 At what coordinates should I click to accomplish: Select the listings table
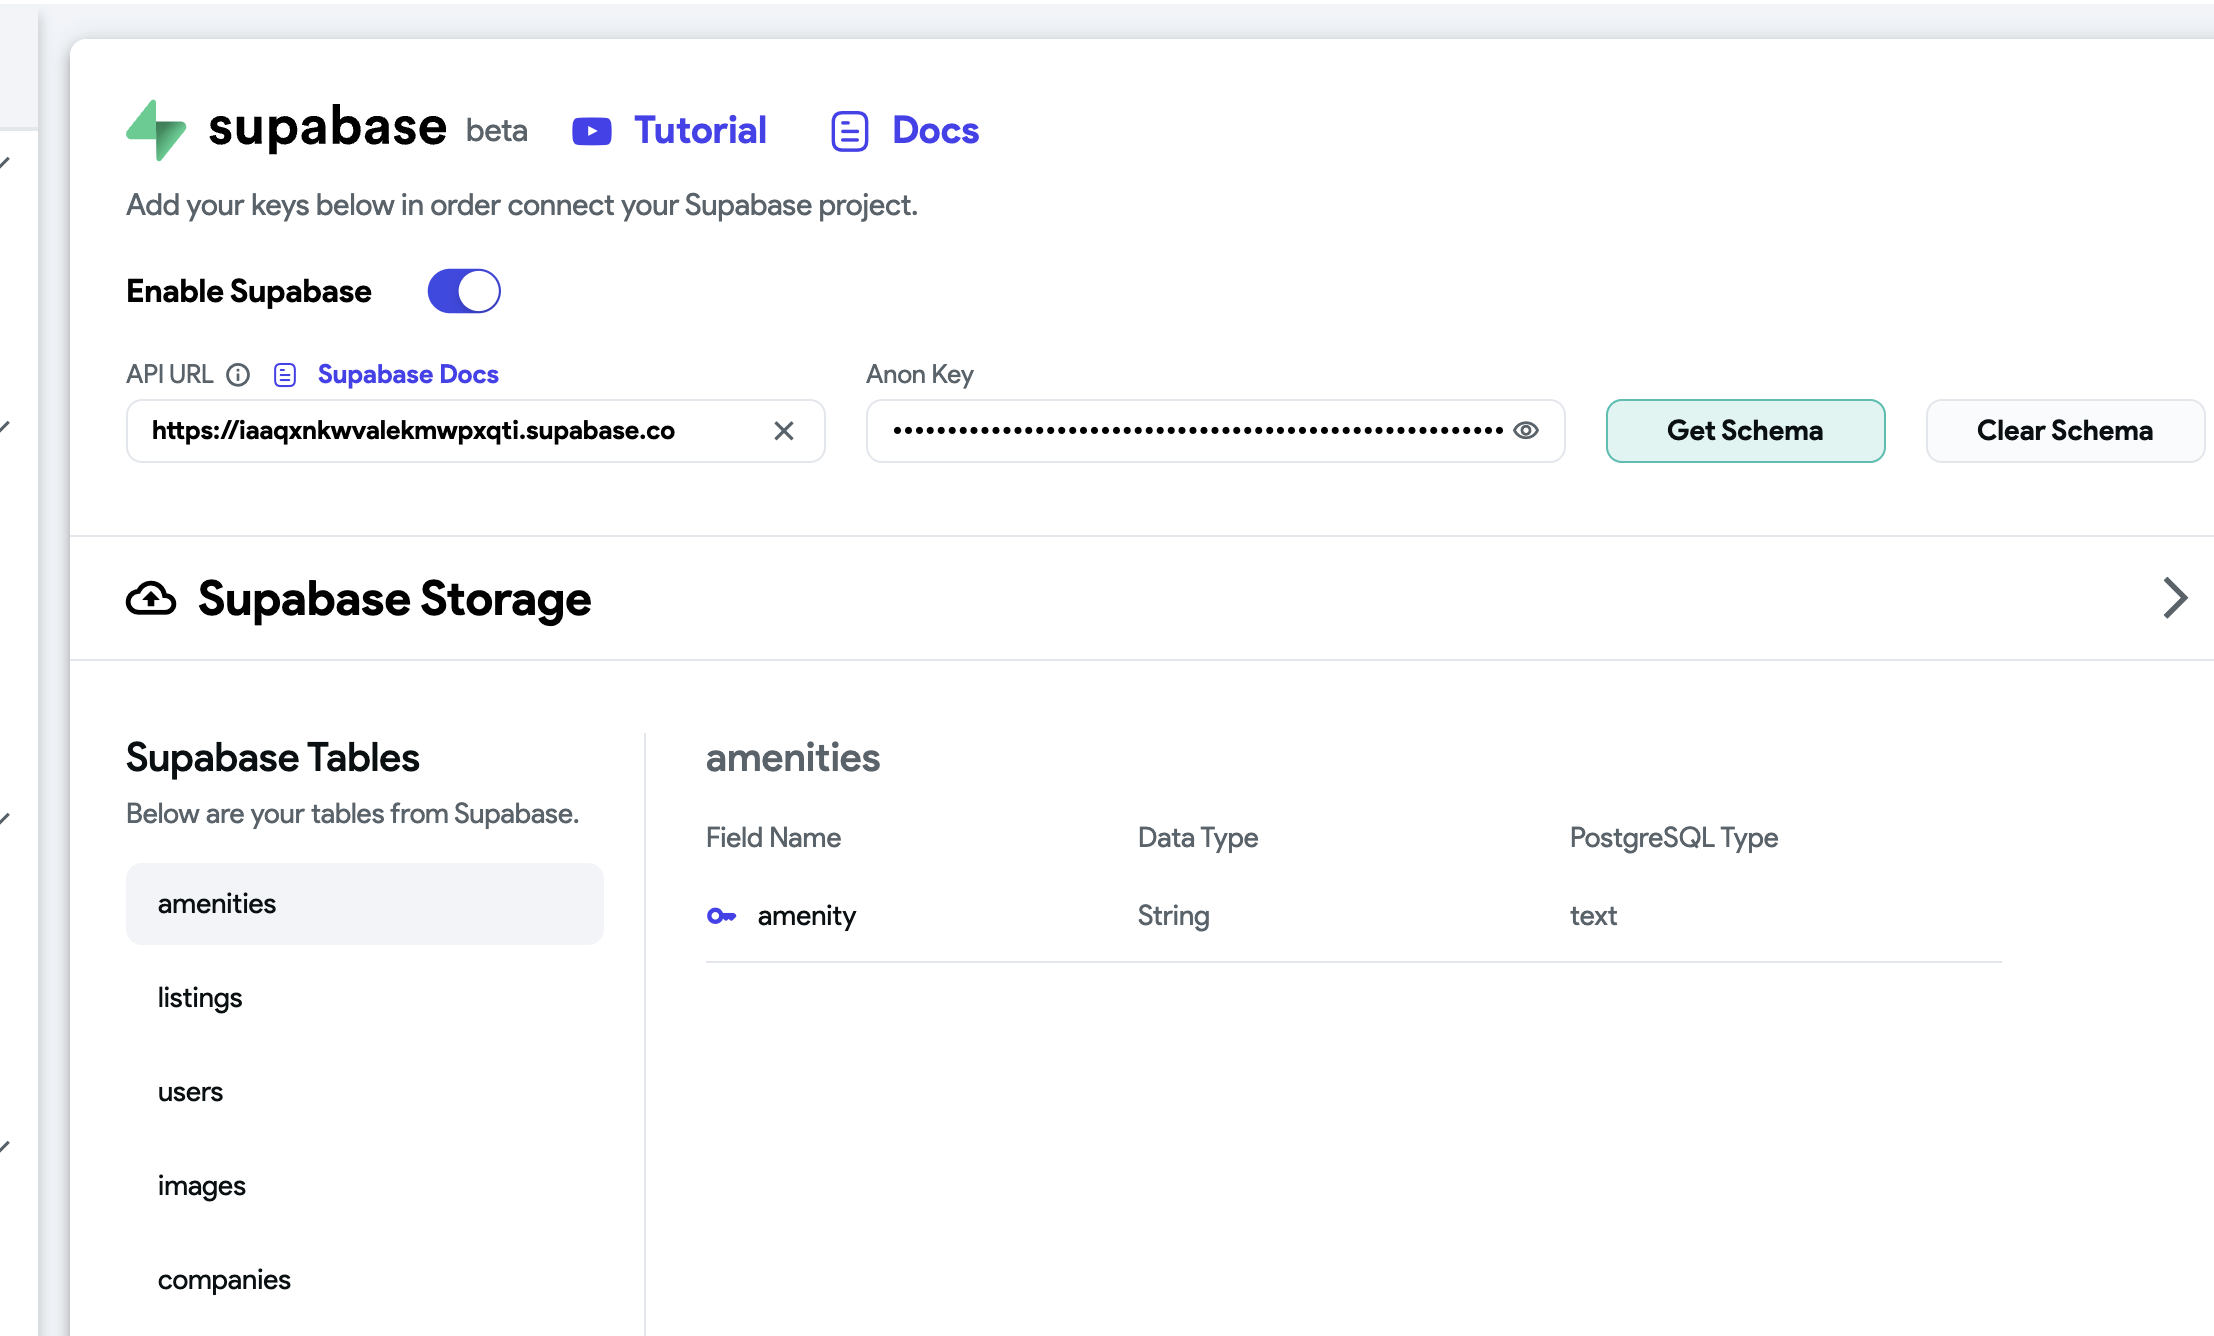tap(200, 997)
